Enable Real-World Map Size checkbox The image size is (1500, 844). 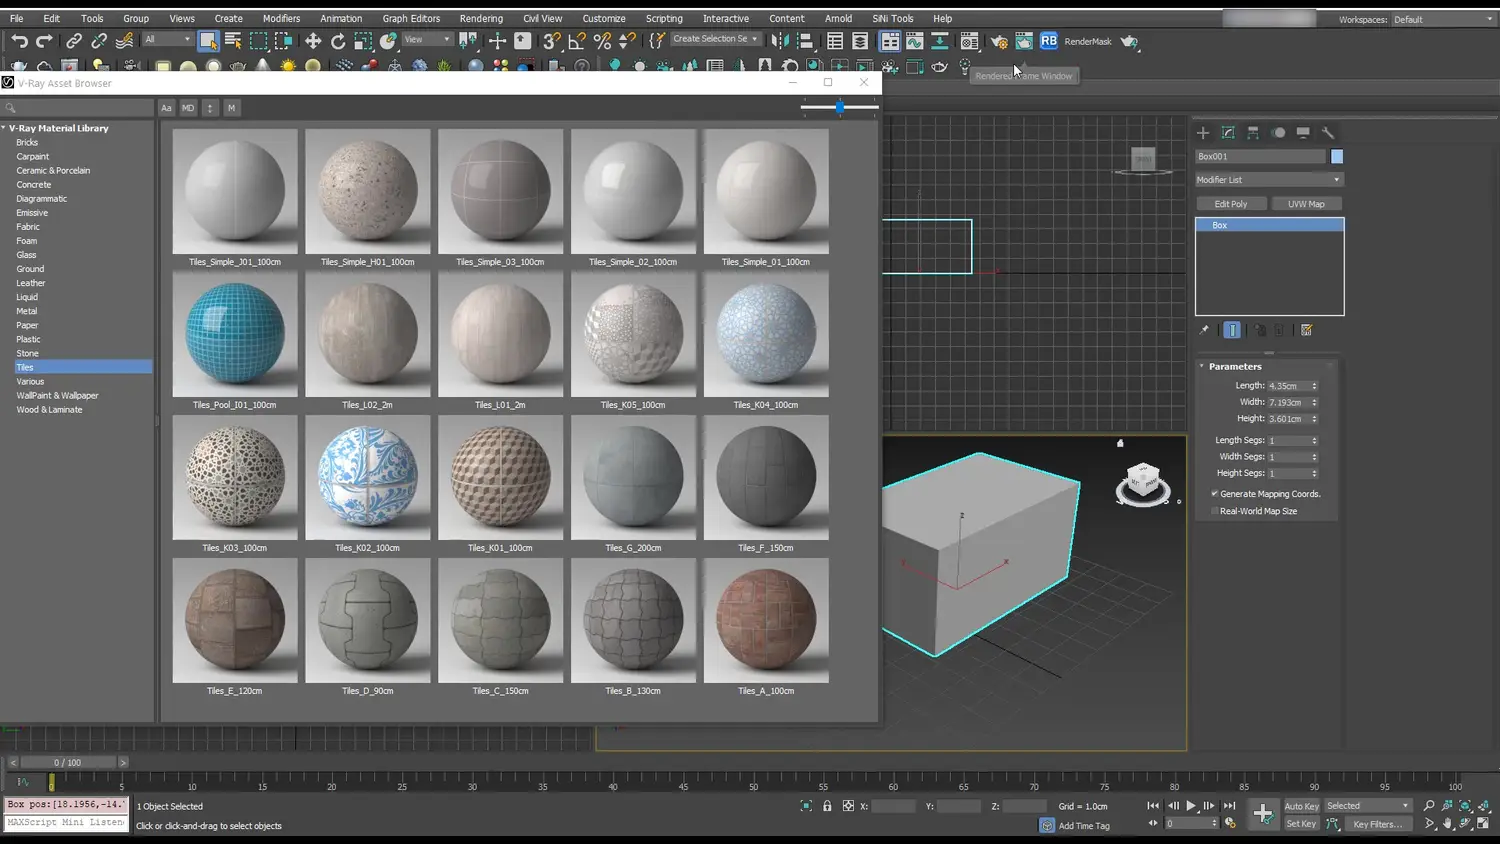tap(1215, 511)
